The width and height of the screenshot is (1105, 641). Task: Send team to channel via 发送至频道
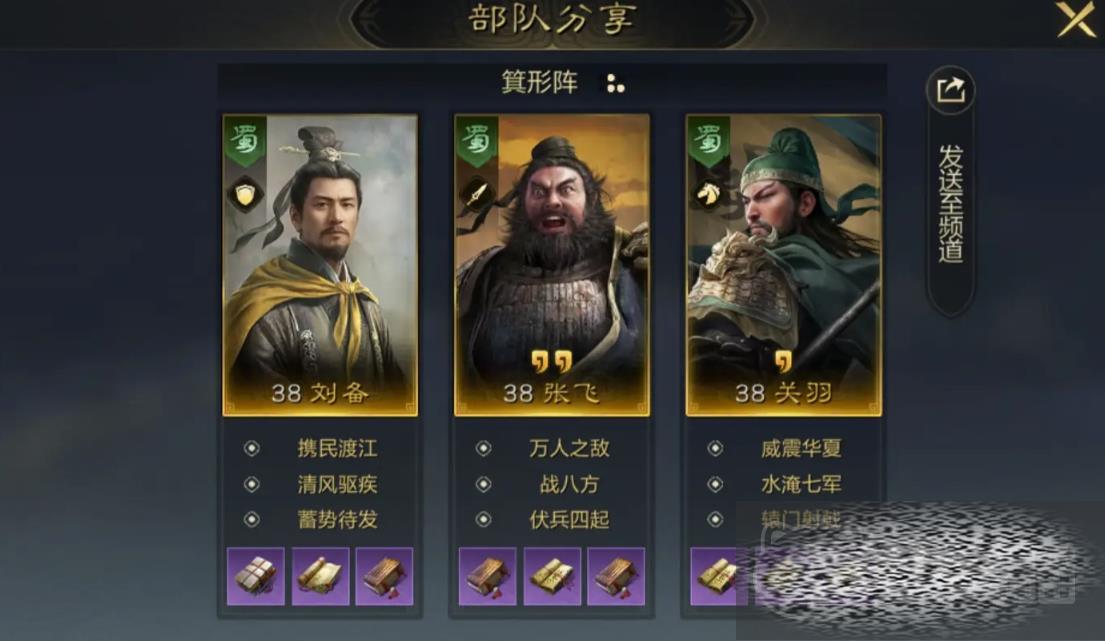(951, 204)
